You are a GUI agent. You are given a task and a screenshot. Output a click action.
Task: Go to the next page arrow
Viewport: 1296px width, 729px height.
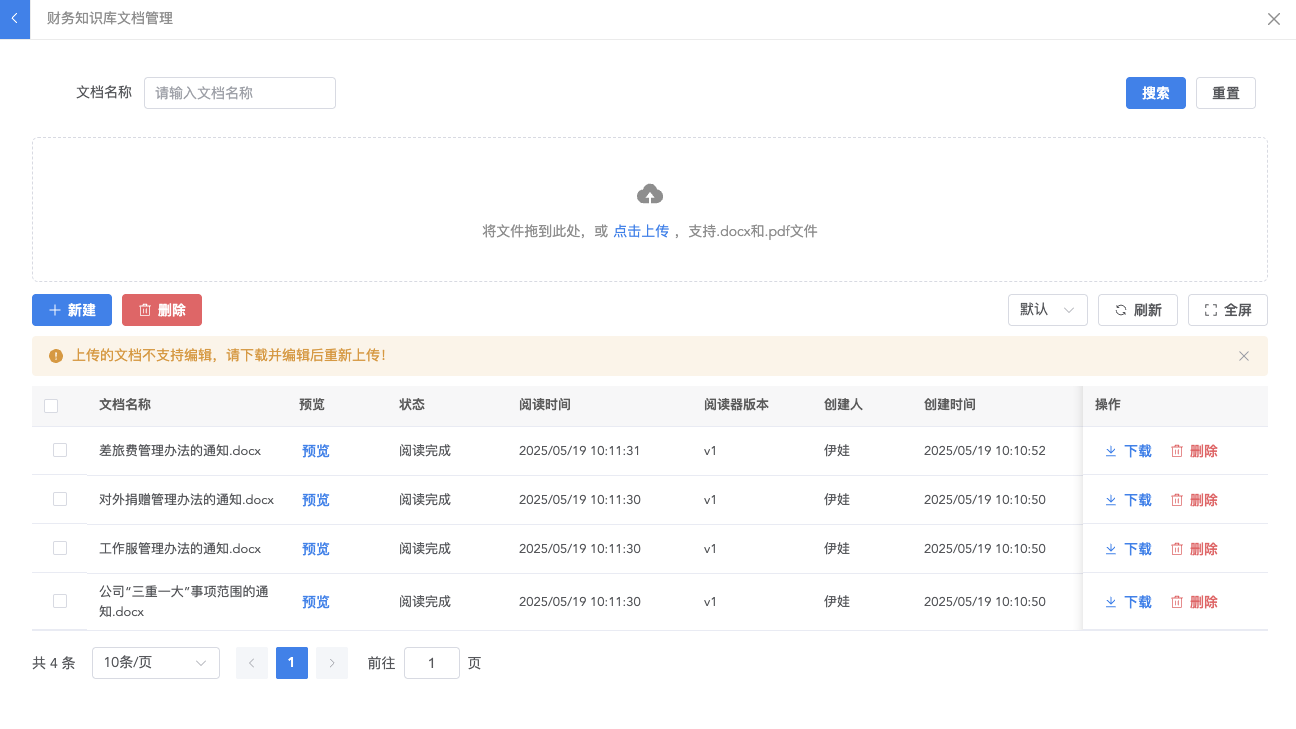332,663
